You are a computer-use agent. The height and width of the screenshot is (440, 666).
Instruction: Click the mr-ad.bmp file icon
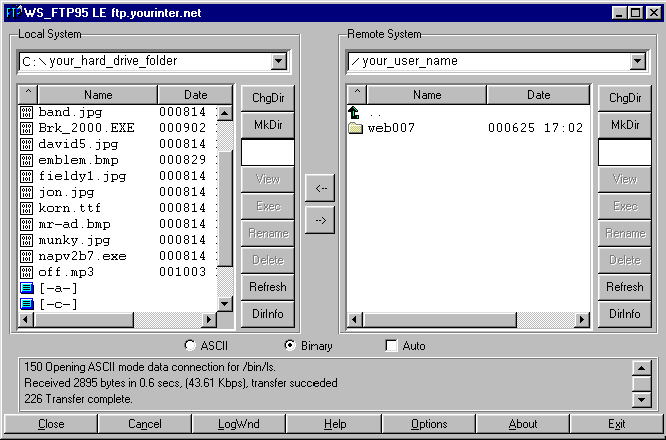tap(26, 224)
